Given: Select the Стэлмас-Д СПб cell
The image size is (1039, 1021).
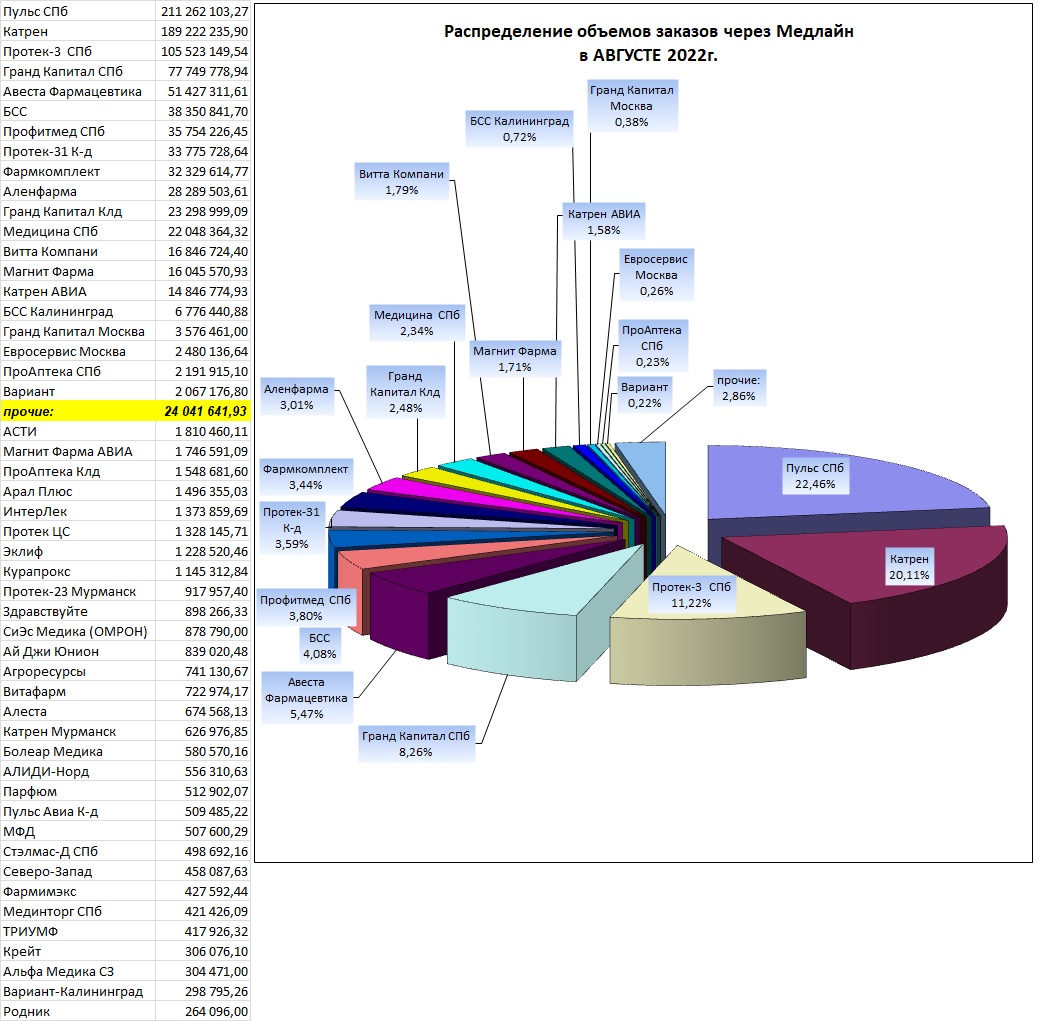Looking at the screenshot, I should pos(78,851).
